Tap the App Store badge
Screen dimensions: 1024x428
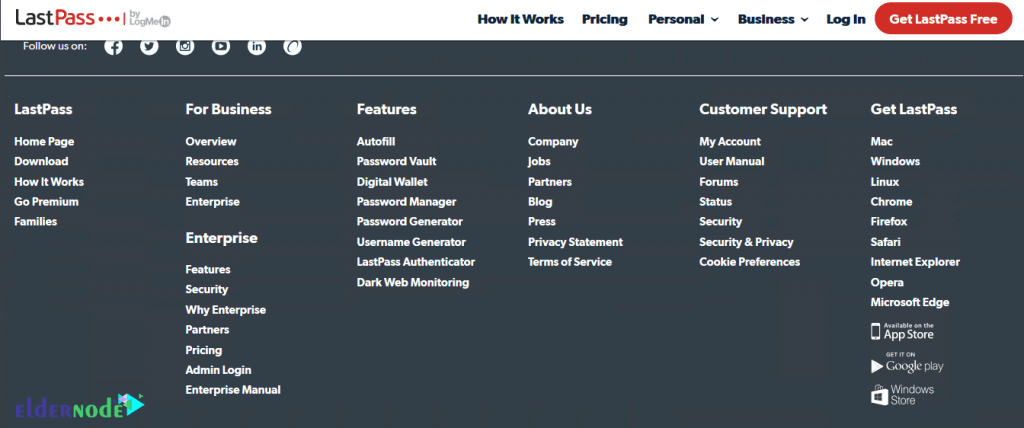[x=903, y=331]
